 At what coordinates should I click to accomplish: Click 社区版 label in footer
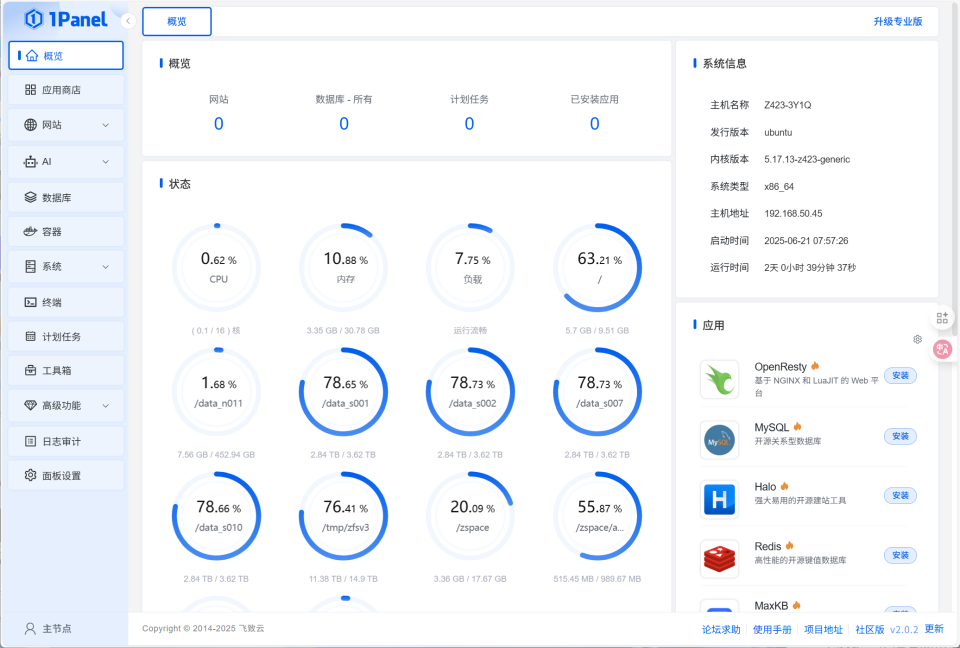click(869, 630)
